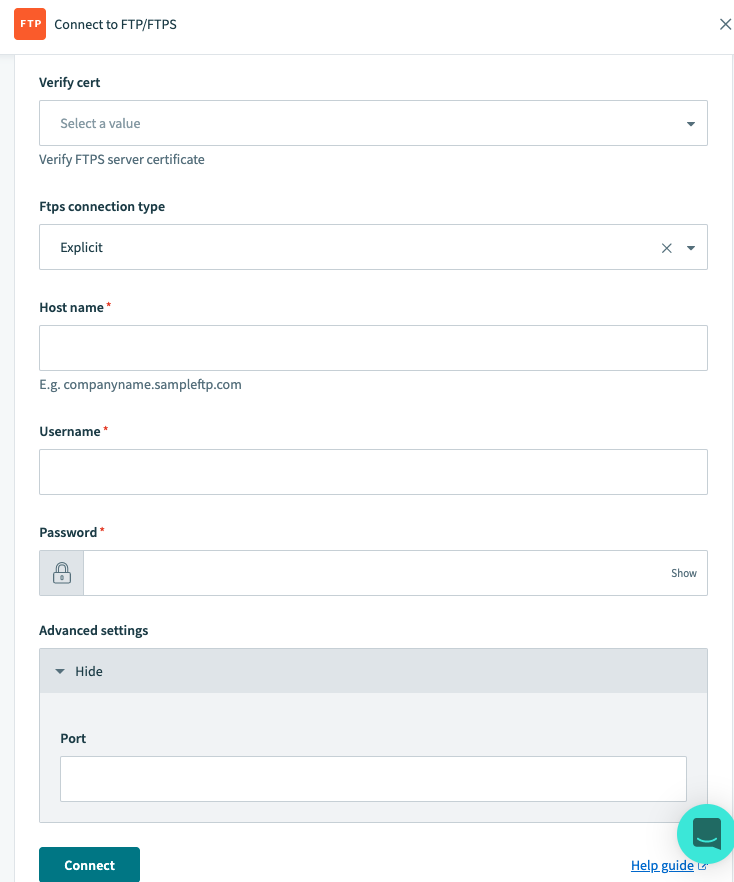
Task: Click the padlock icon beside Password
Action: pos(62,573)
